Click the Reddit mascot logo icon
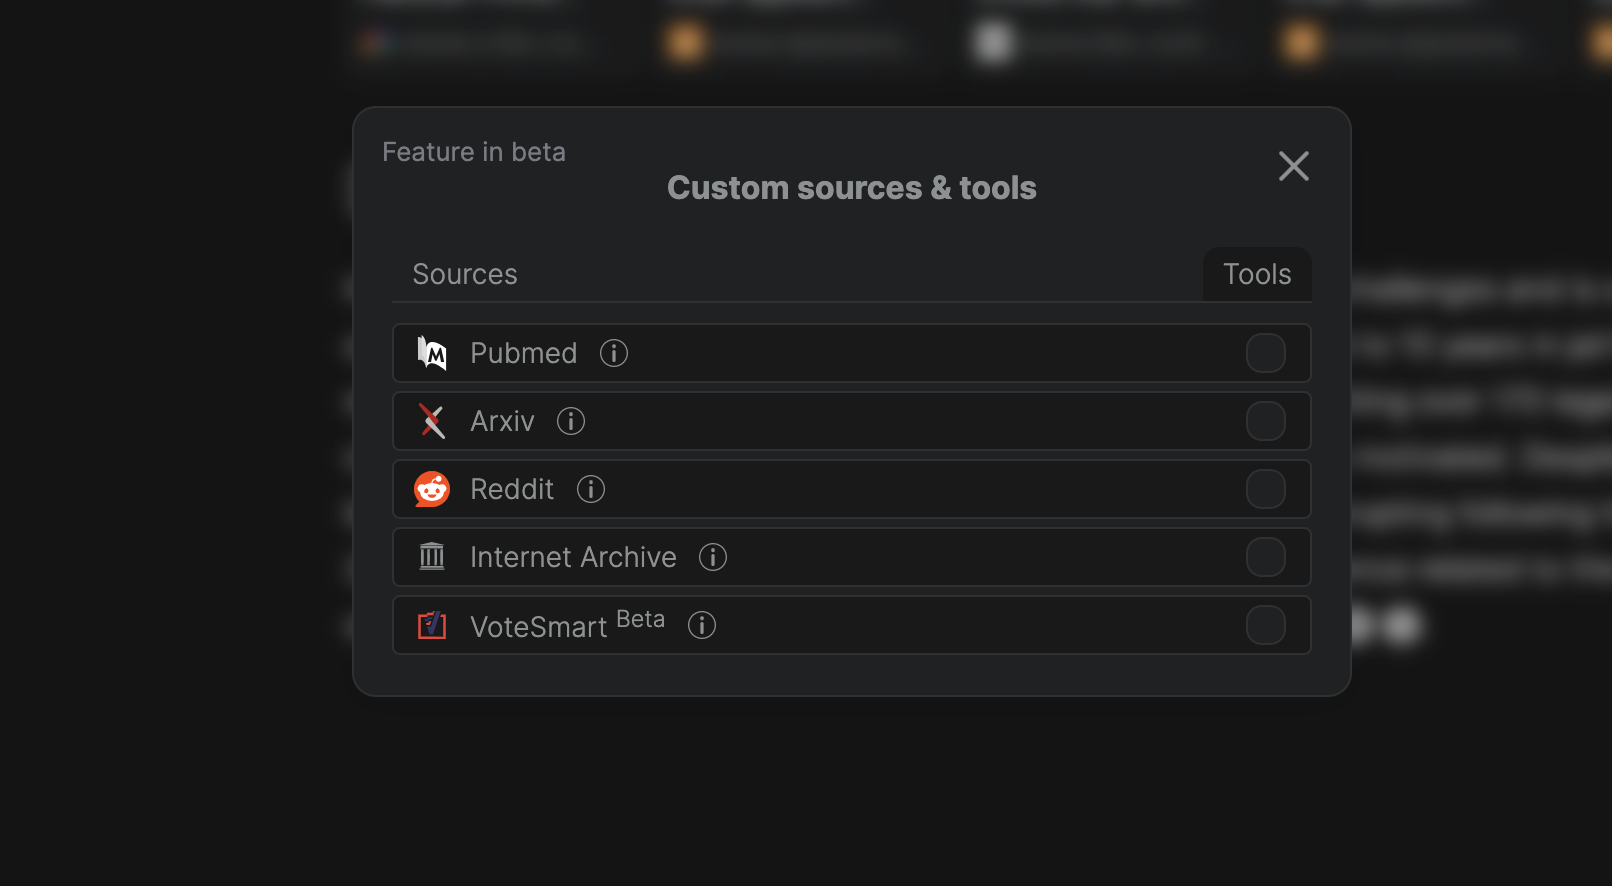 coord(432,489)
